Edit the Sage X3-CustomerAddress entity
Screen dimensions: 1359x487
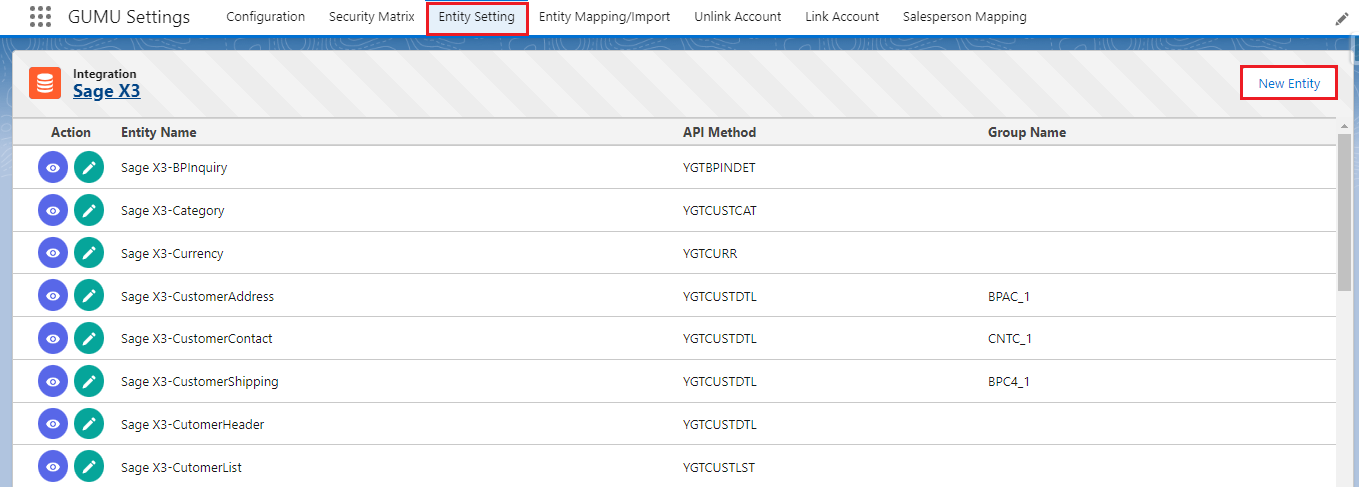(x=89, y=296)
